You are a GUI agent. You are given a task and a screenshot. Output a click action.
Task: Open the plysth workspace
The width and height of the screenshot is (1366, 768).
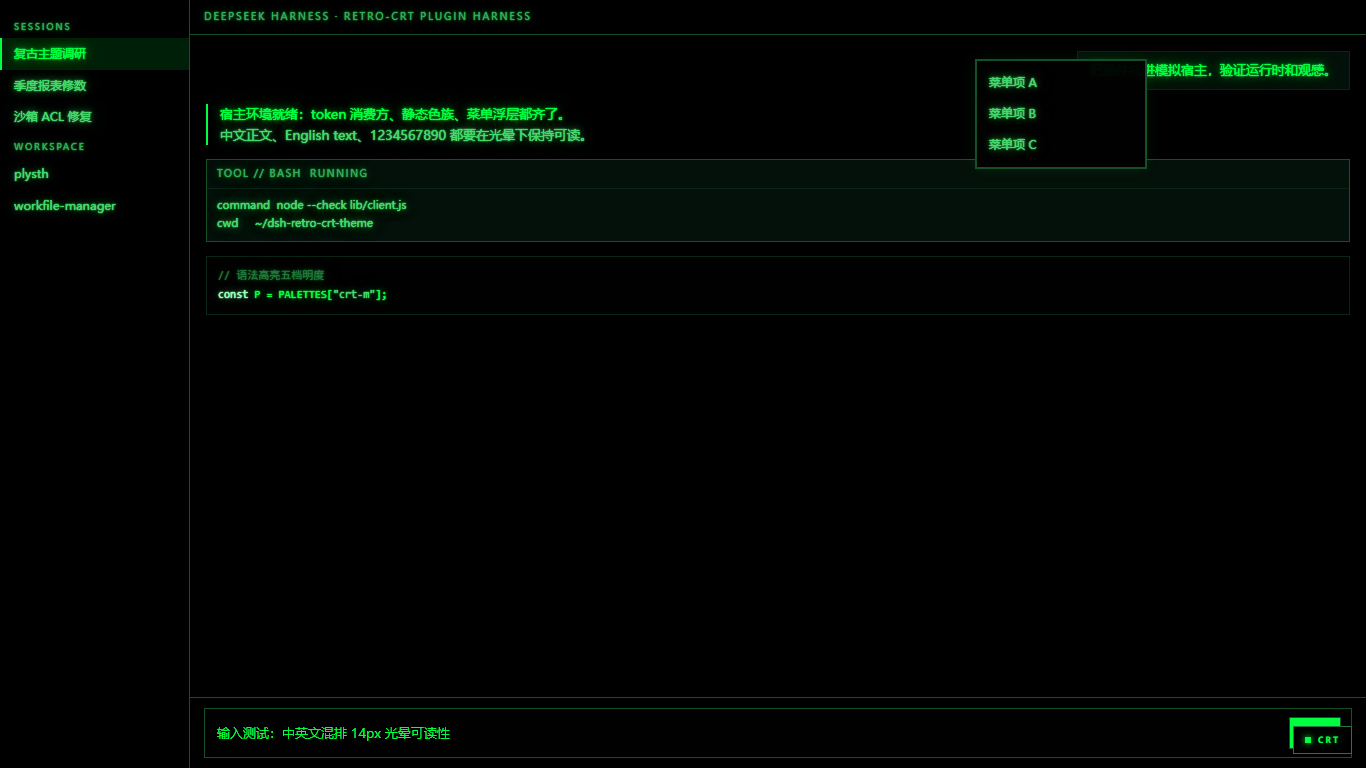coord(94,174)
